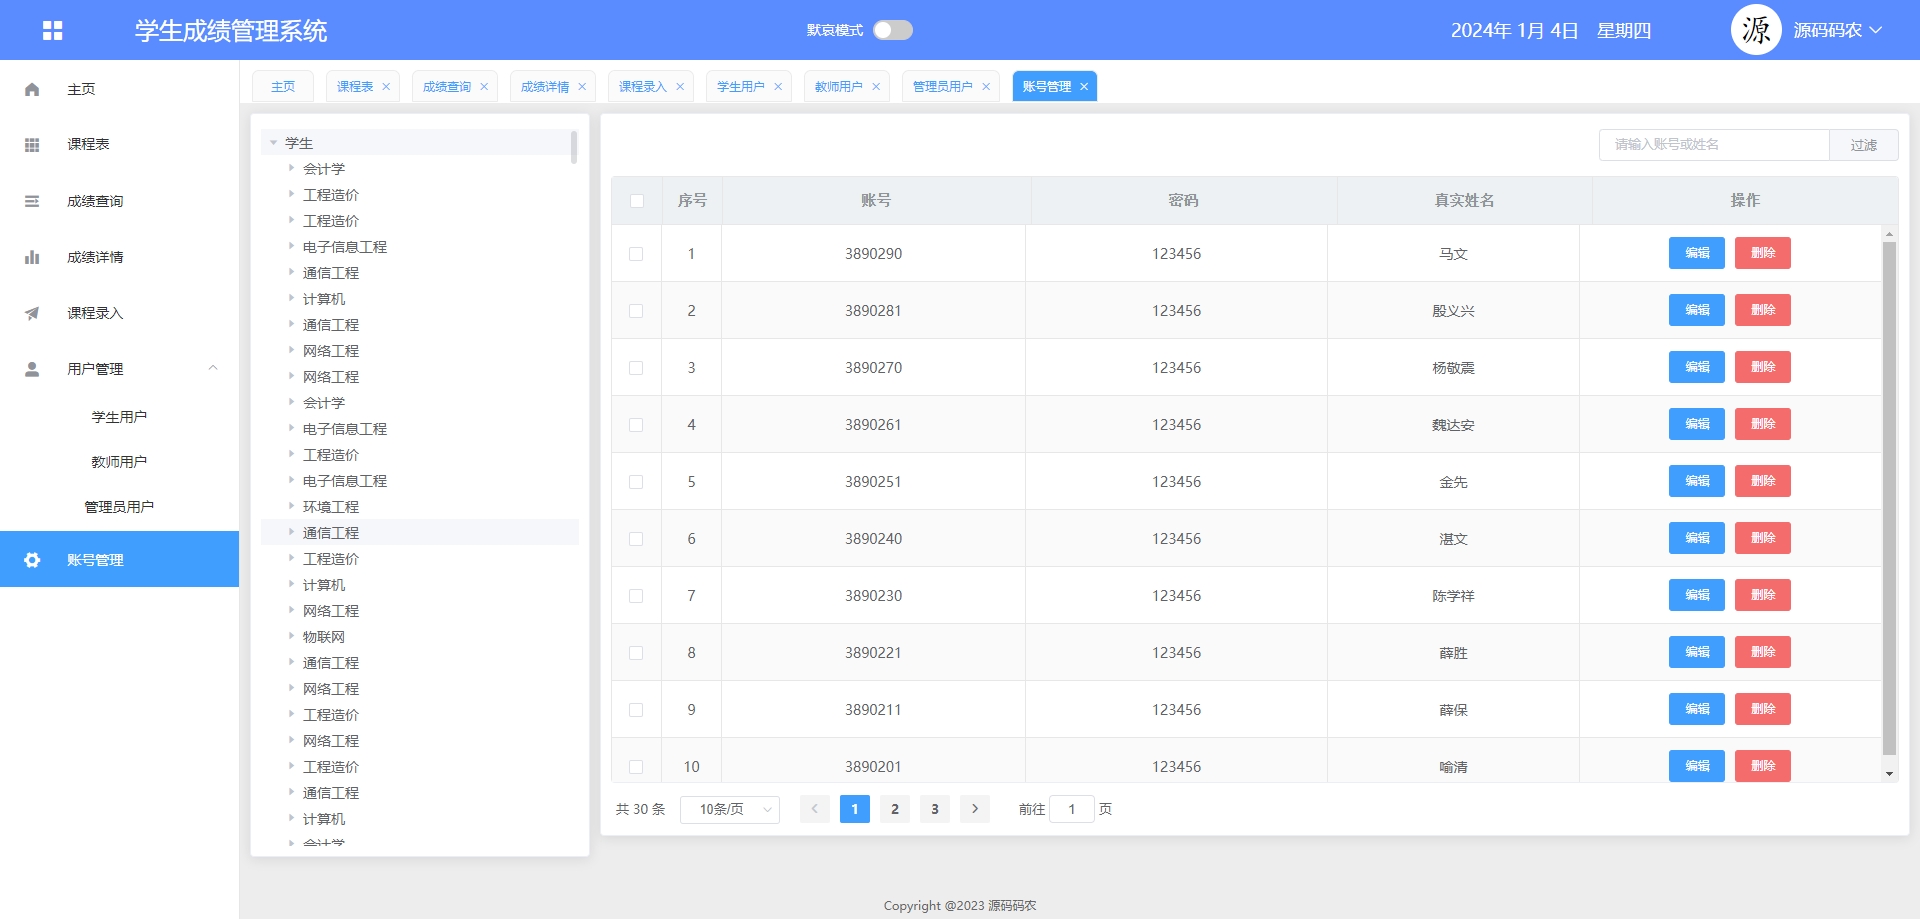Go to page 2 of the table
This screenshot has width=1920, height=919.
895,809
